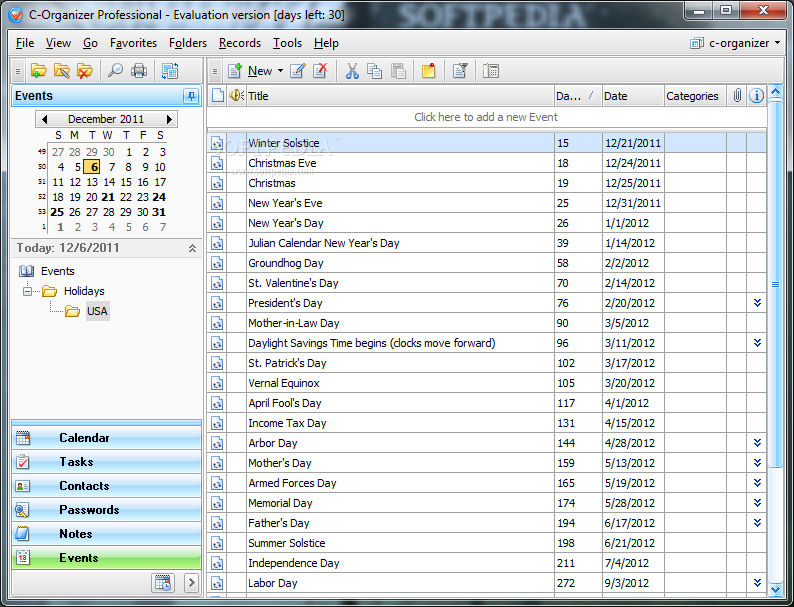The height and width of the screenshot is (607, 794).
Task: Open the View menu
Action: point(58,43)
